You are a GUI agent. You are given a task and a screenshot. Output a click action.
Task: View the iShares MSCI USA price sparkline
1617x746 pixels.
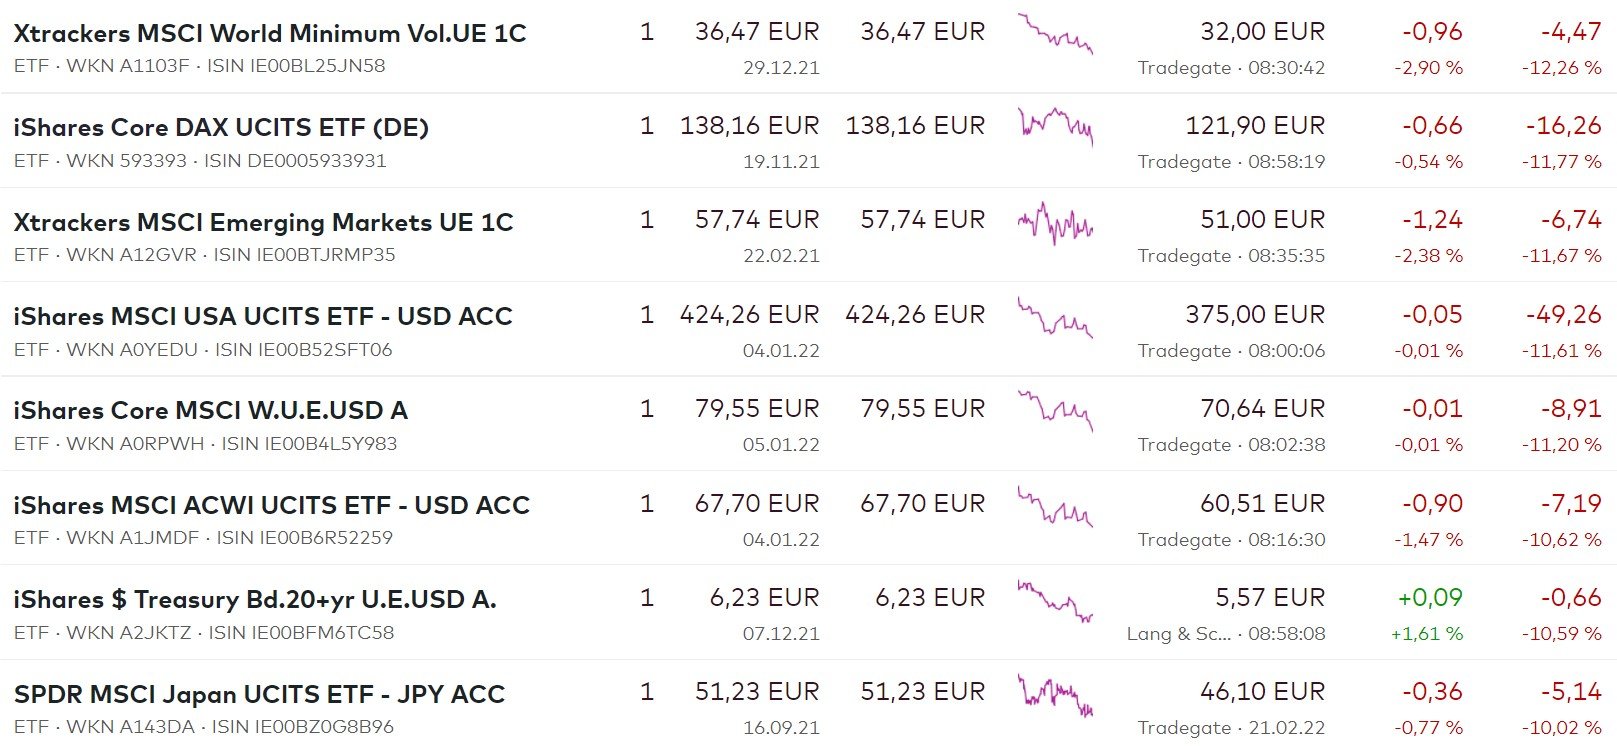click(1055, 317)
